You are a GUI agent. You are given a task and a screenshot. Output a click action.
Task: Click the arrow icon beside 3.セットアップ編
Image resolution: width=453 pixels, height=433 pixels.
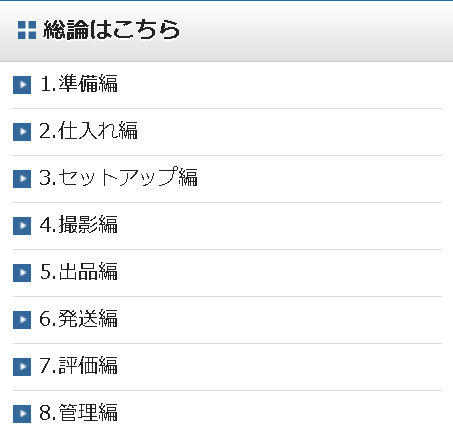pos(22,179)
